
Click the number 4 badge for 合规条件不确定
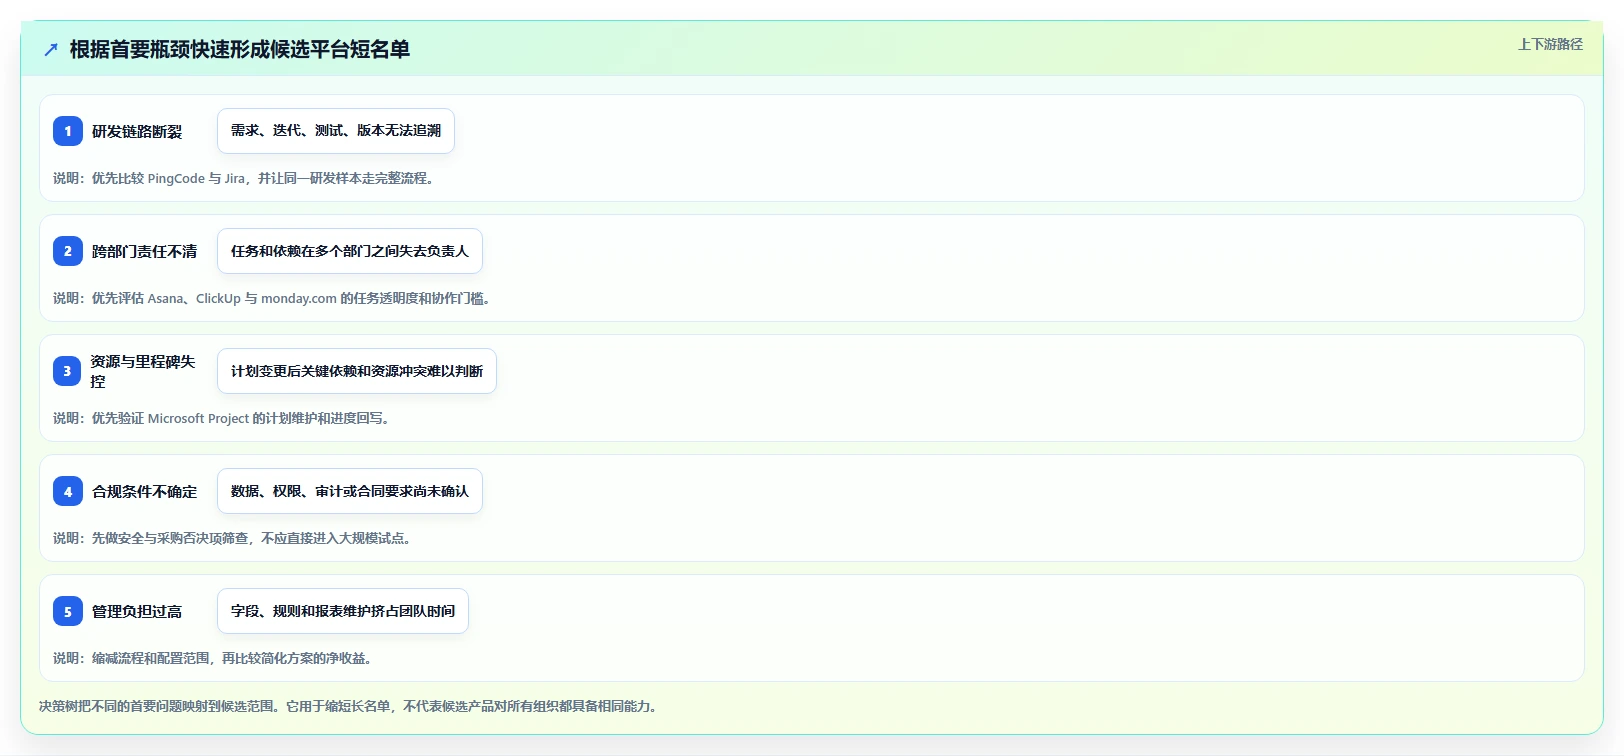click(68, 491)
